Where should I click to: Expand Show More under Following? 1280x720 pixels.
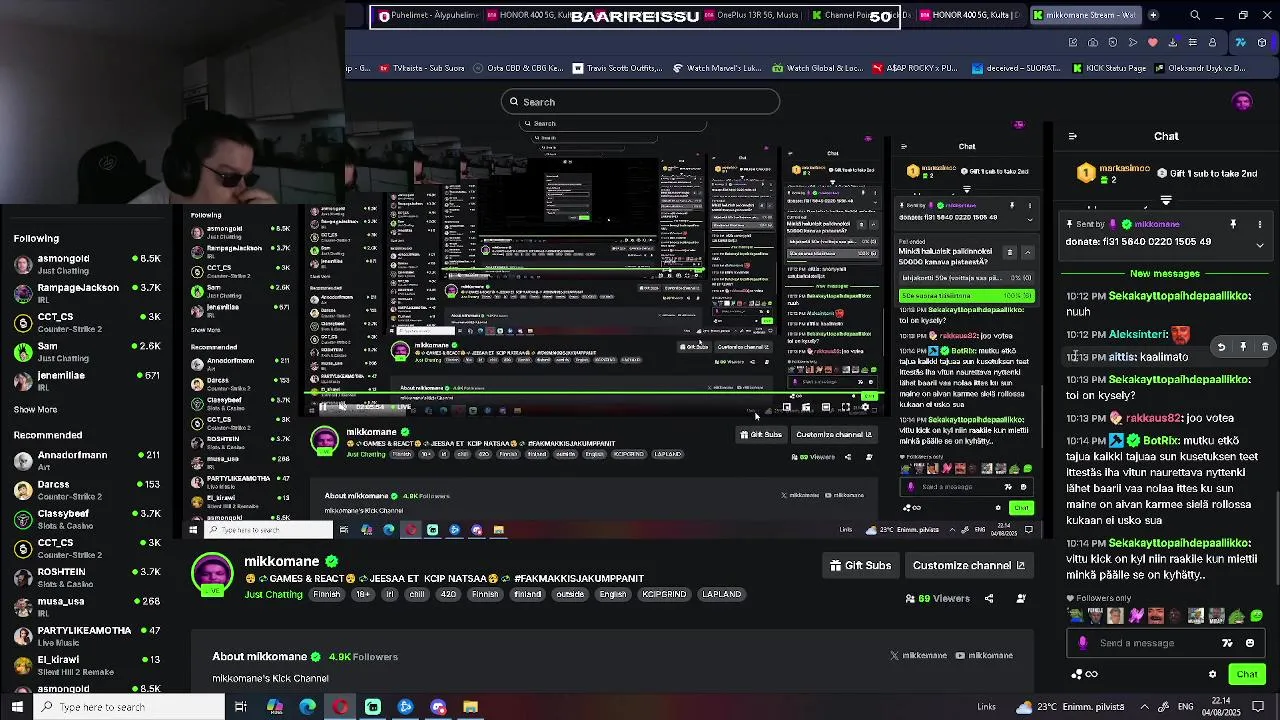(35, 409)
